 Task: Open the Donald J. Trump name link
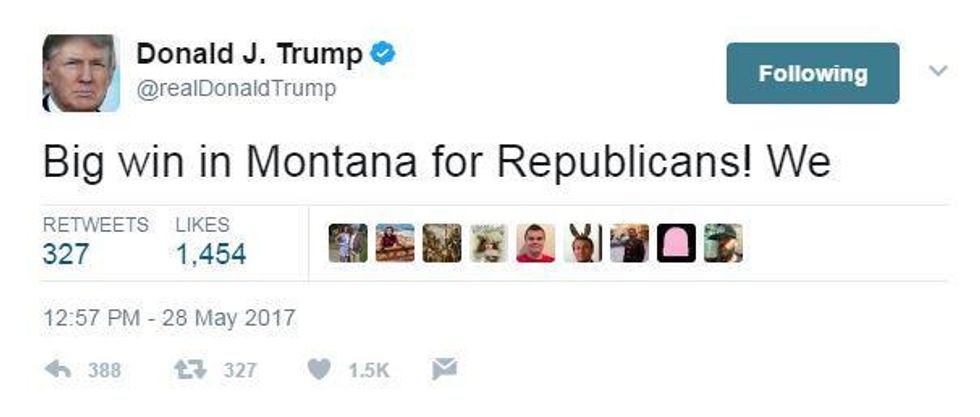tap(249, 54)
